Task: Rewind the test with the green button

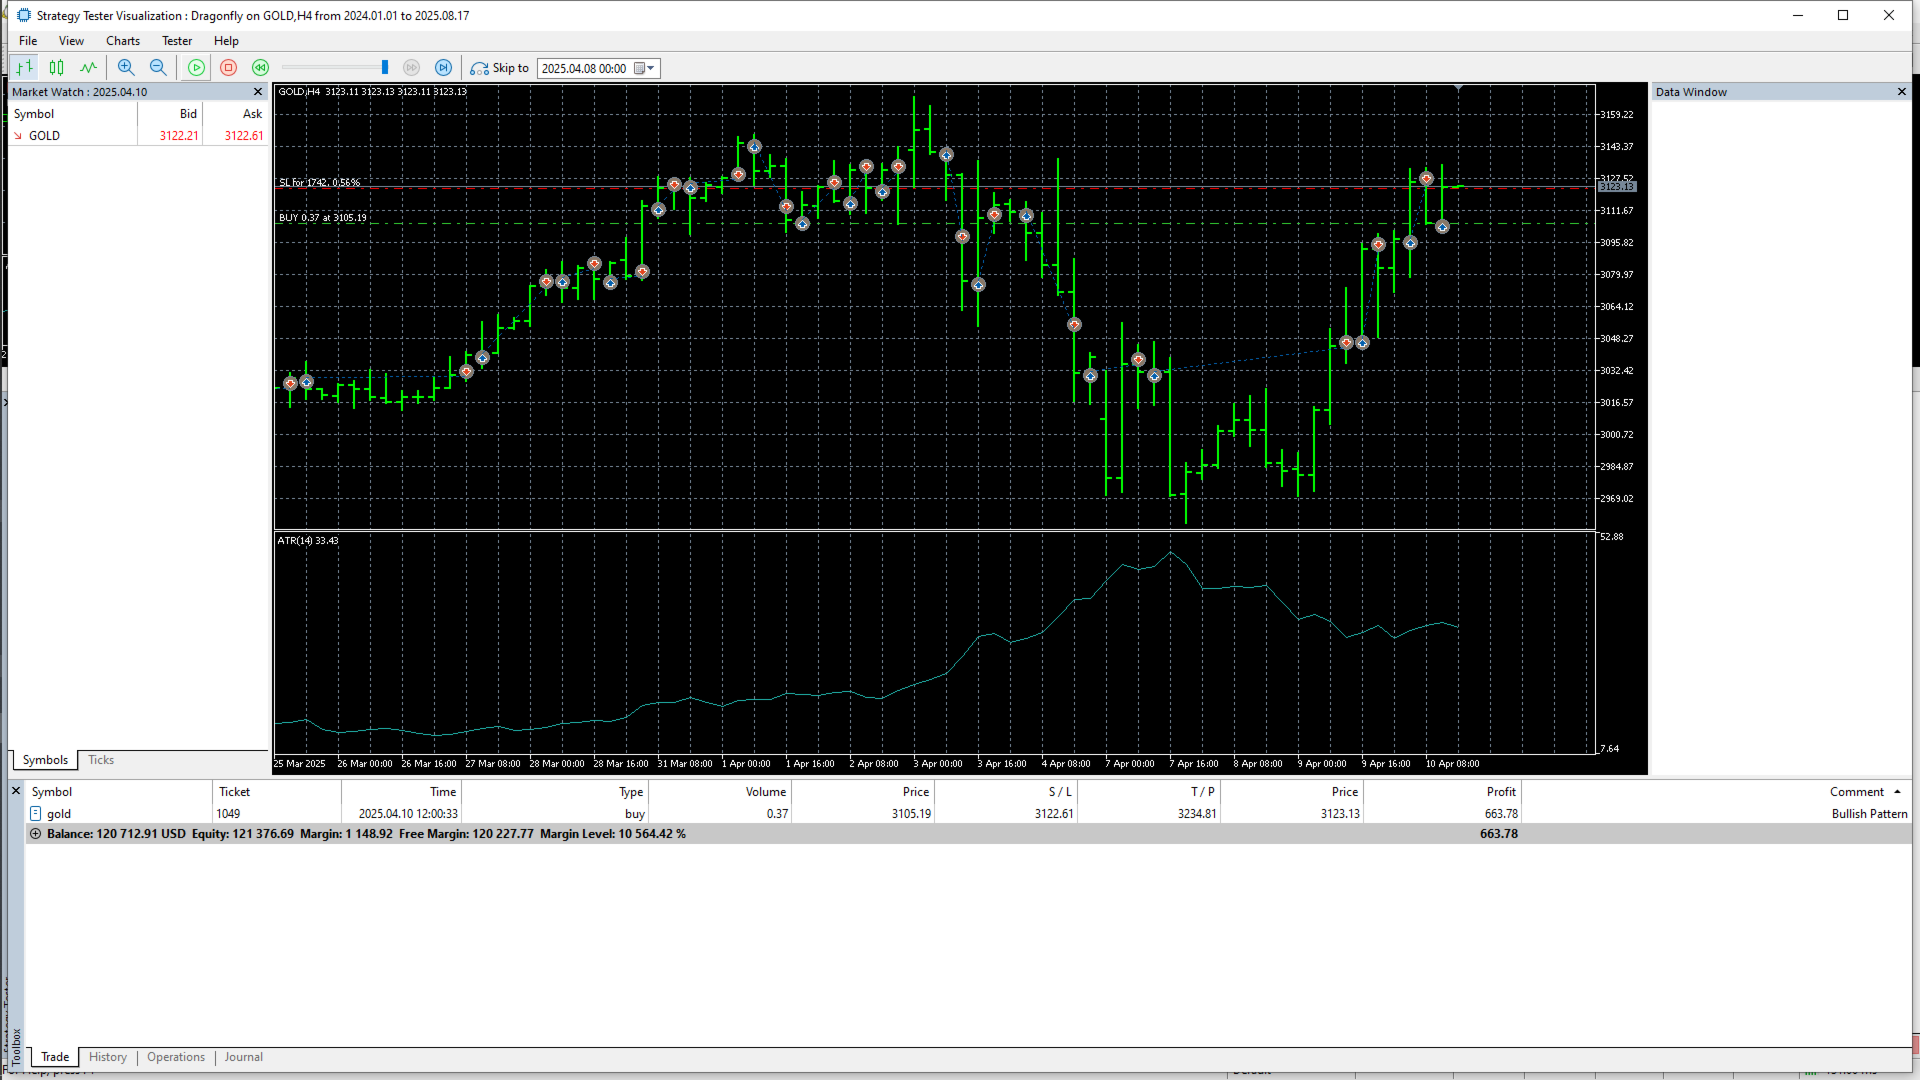Action: coord(261,68)
